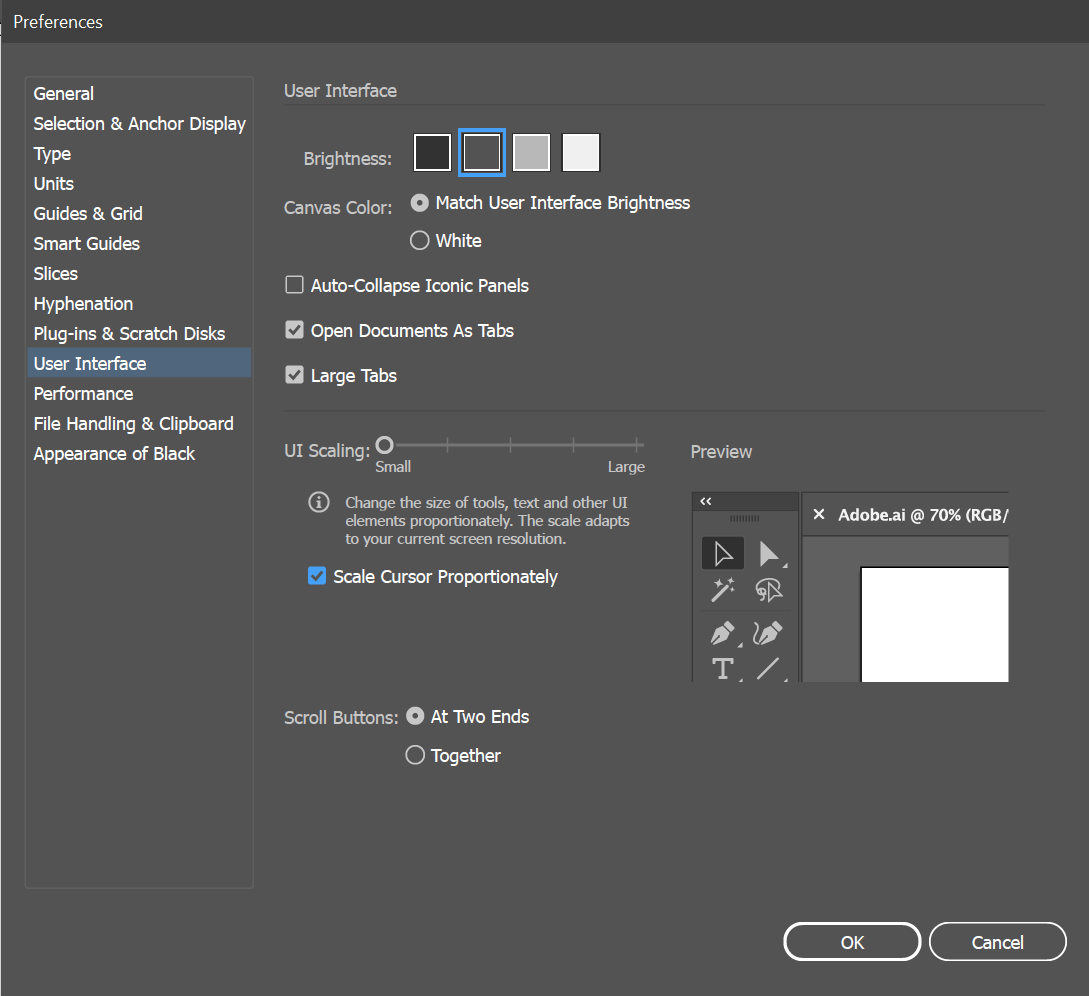
Task: Click the Direct Selection tool in preview
Action: [768, 553]
